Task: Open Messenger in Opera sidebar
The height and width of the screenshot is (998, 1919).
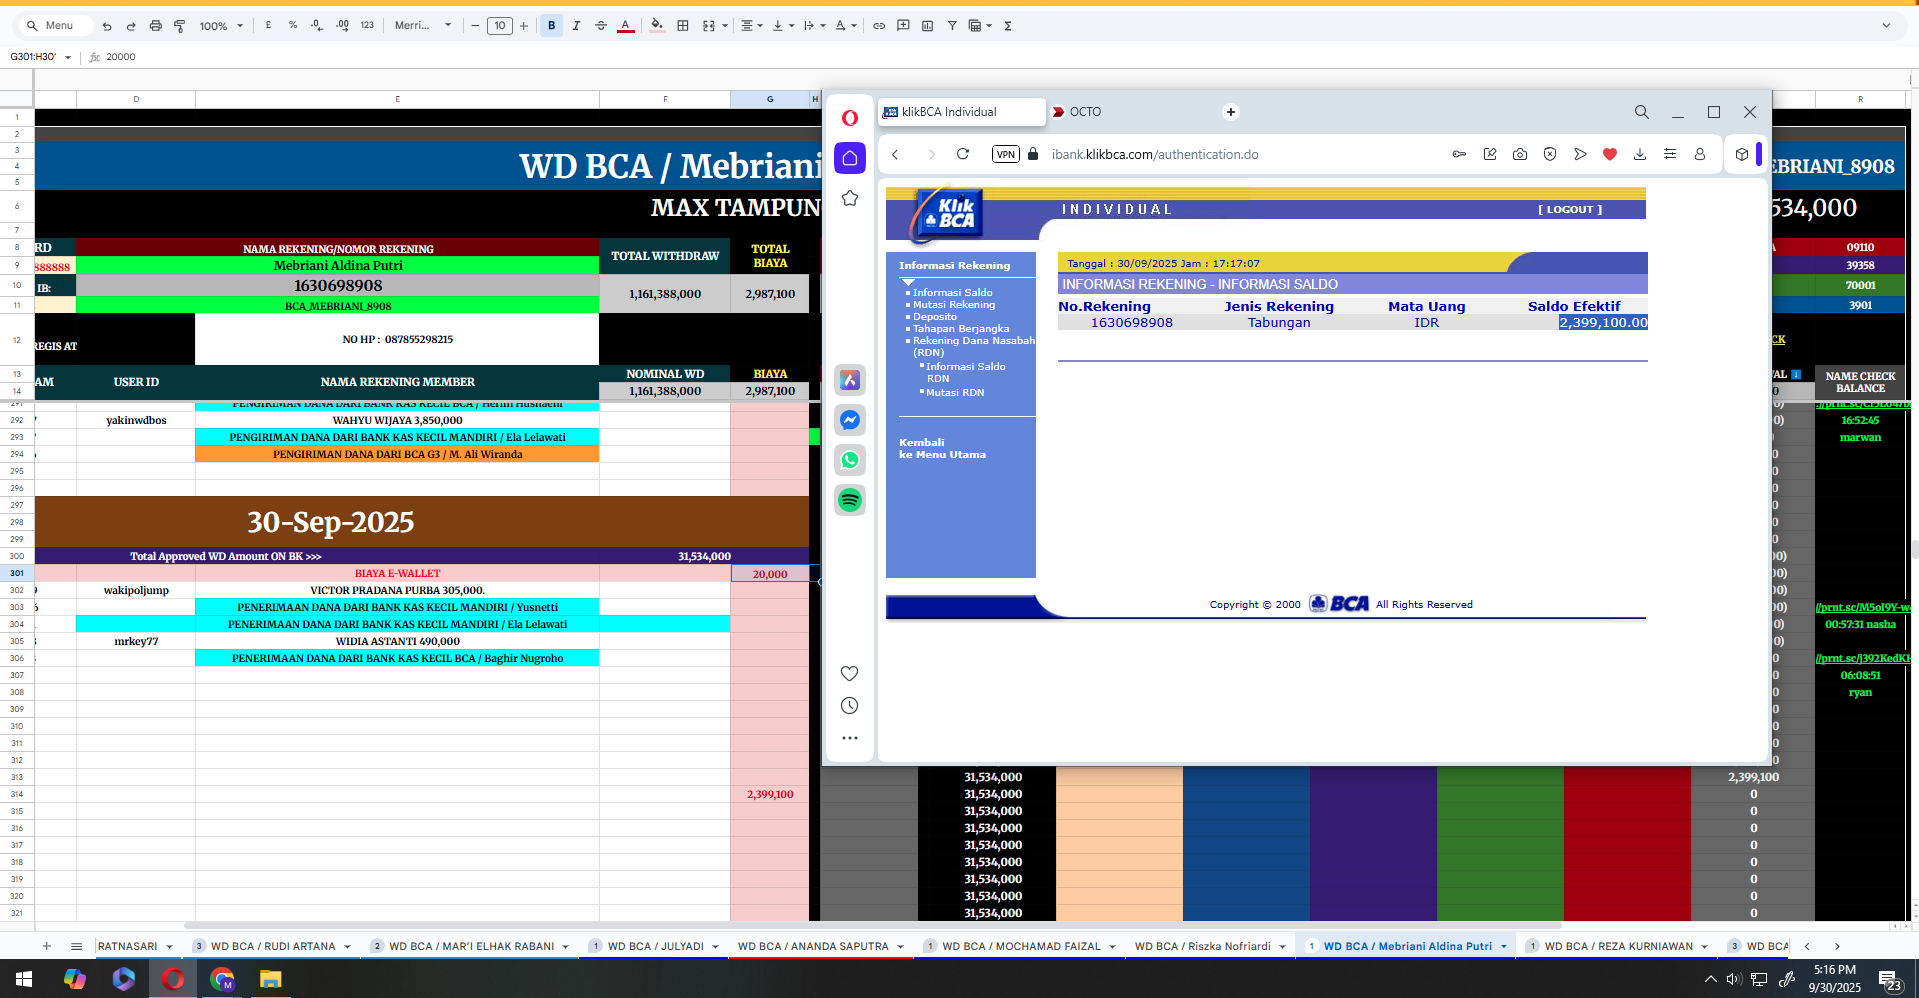Action: pyautogui.click(x=850, y=420)
